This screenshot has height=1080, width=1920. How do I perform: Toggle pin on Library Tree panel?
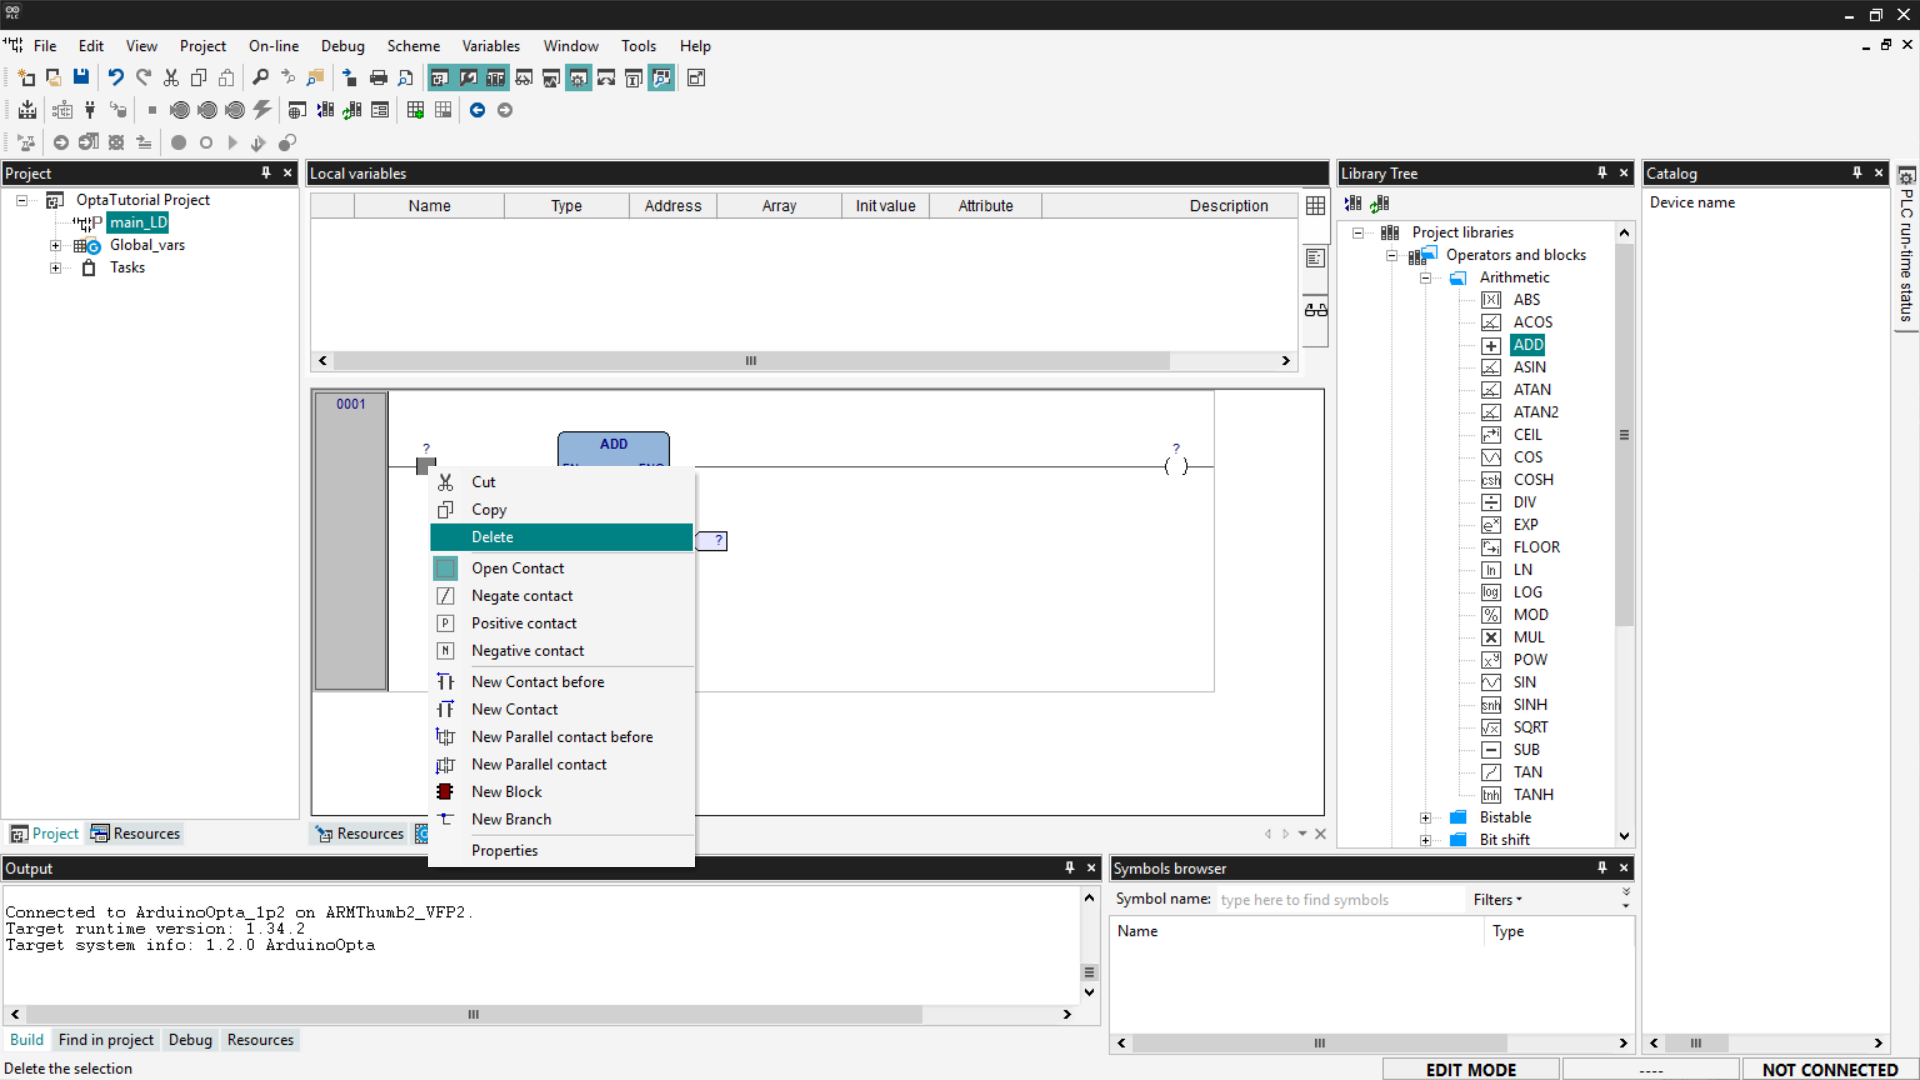(1602, 173)
